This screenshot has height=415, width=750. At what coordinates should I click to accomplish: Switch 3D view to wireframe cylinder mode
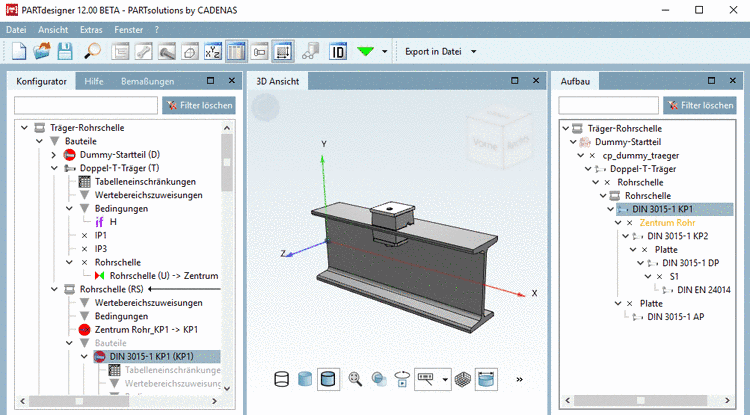(282, 379)
